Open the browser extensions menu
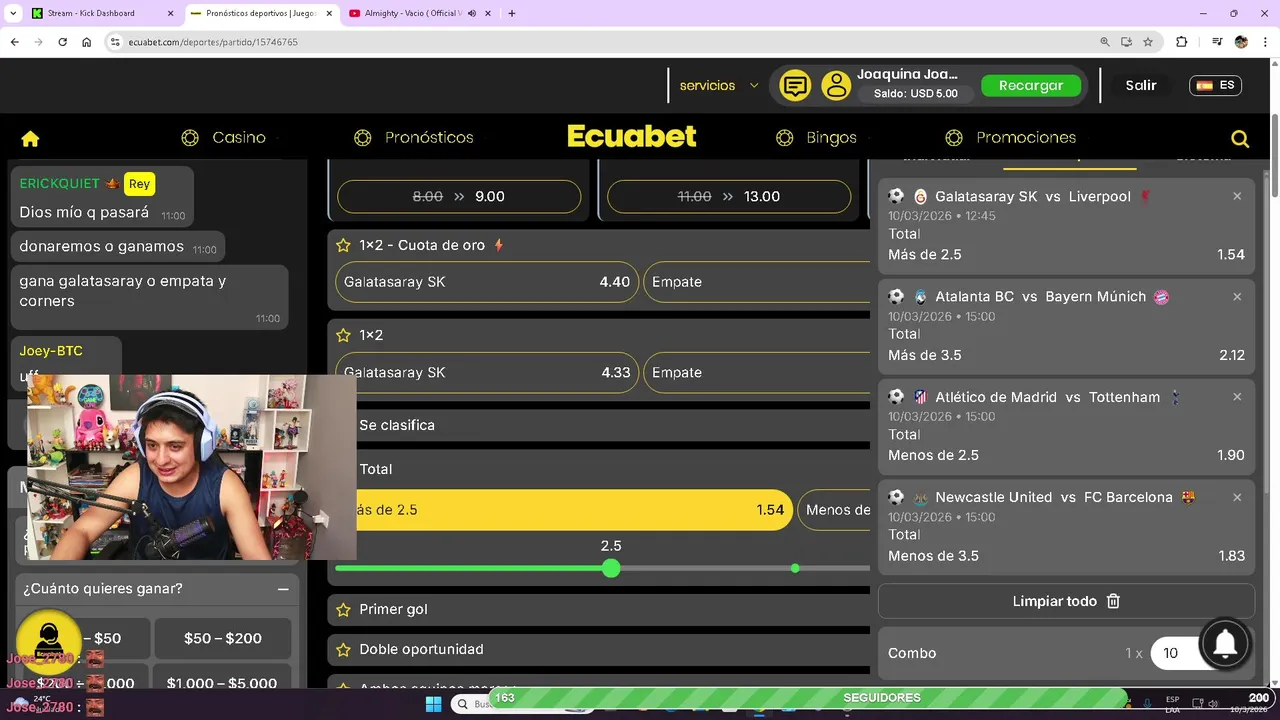This screenshot has height=720, width=1280. pyautogui.click(x=1182, y=42)
